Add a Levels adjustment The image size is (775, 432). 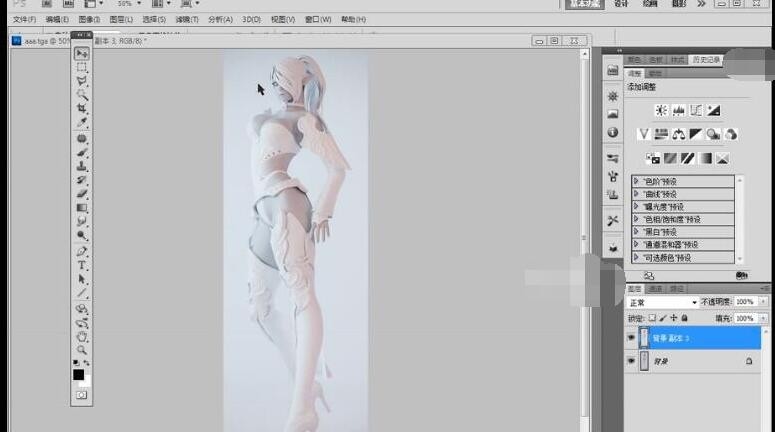[679, 110]
